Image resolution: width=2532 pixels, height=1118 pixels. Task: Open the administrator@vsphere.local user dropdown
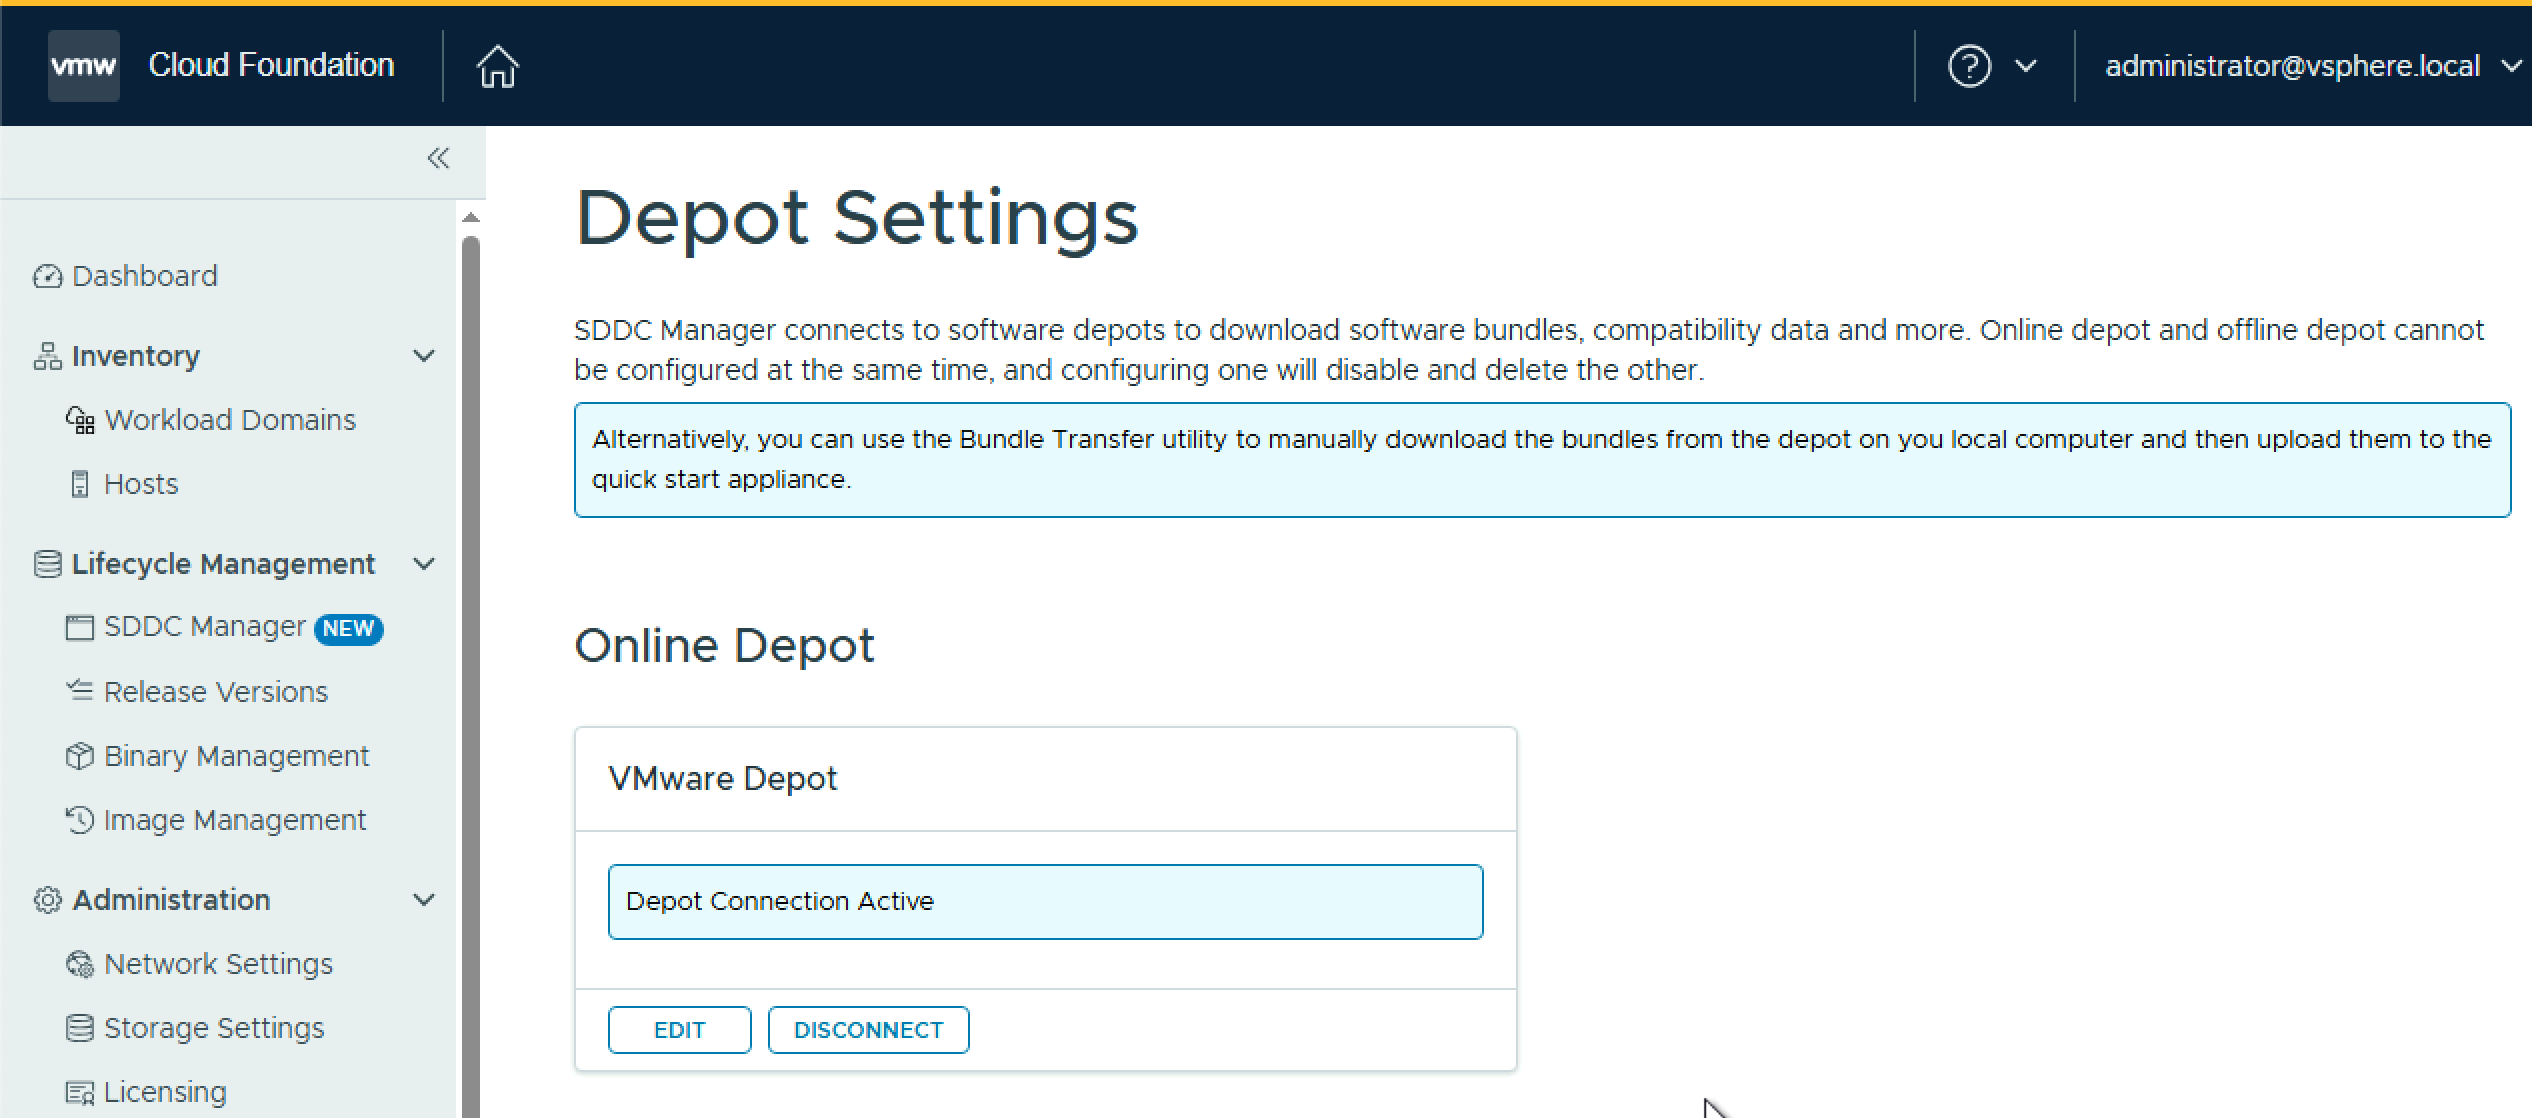click(x=2310, y=66)
